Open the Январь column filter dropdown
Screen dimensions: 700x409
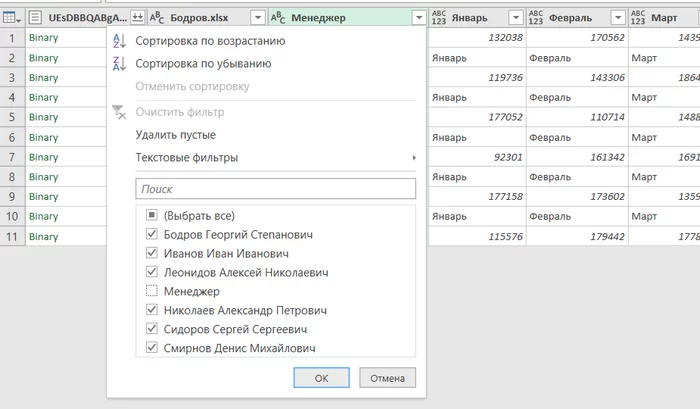pyautogui.click(x=516, y=18)
